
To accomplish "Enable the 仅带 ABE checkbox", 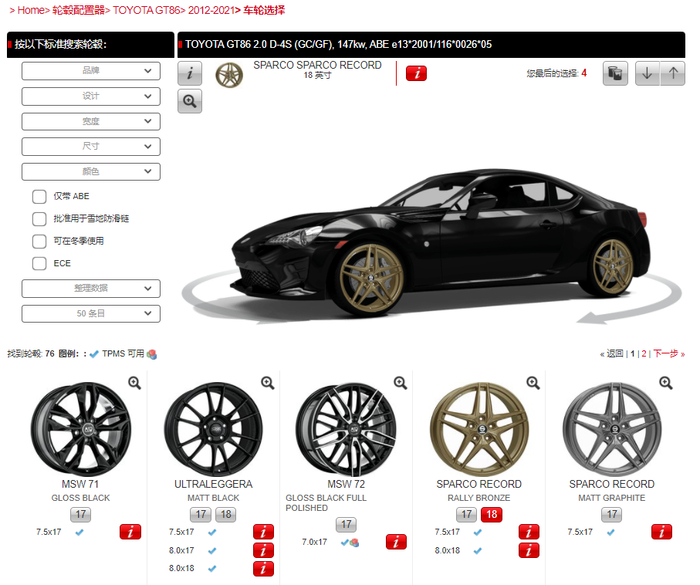I will [39, 196].
